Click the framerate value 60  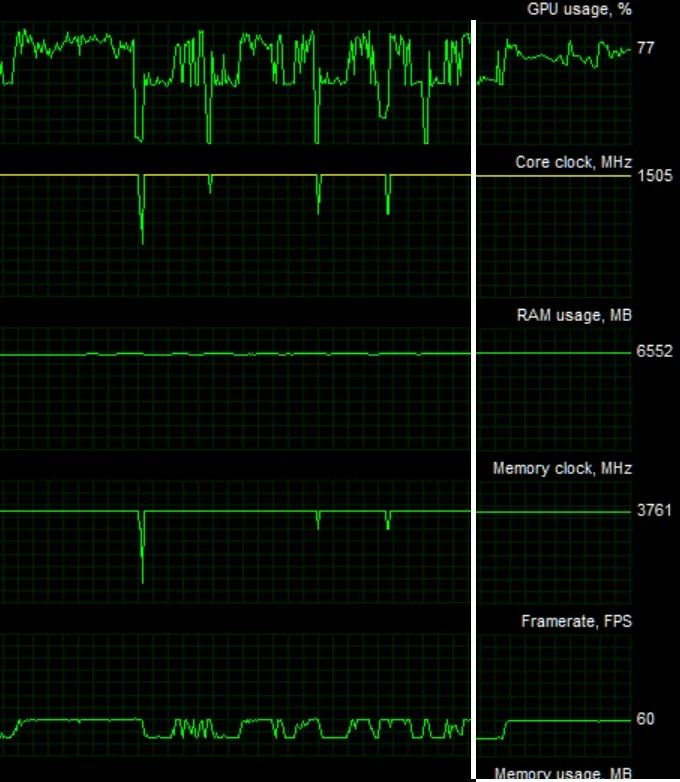[645, 719]
